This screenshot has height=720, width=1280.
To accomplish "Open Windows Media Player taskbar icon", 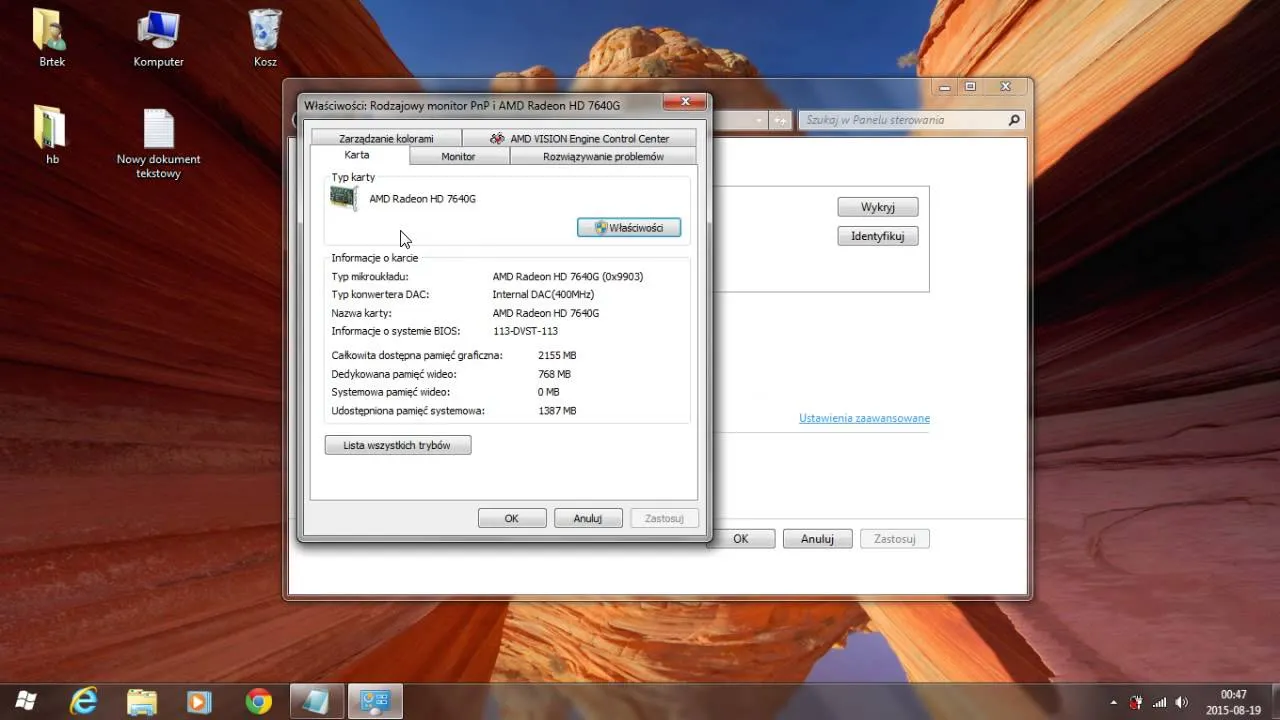I will point(200,701).
